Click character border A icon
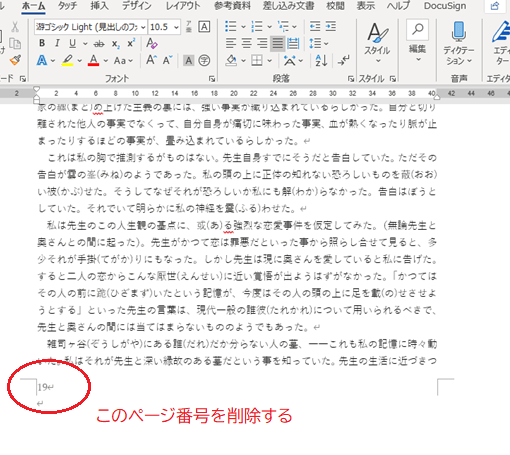Screen dimensions: 510x455 [204, 27]
